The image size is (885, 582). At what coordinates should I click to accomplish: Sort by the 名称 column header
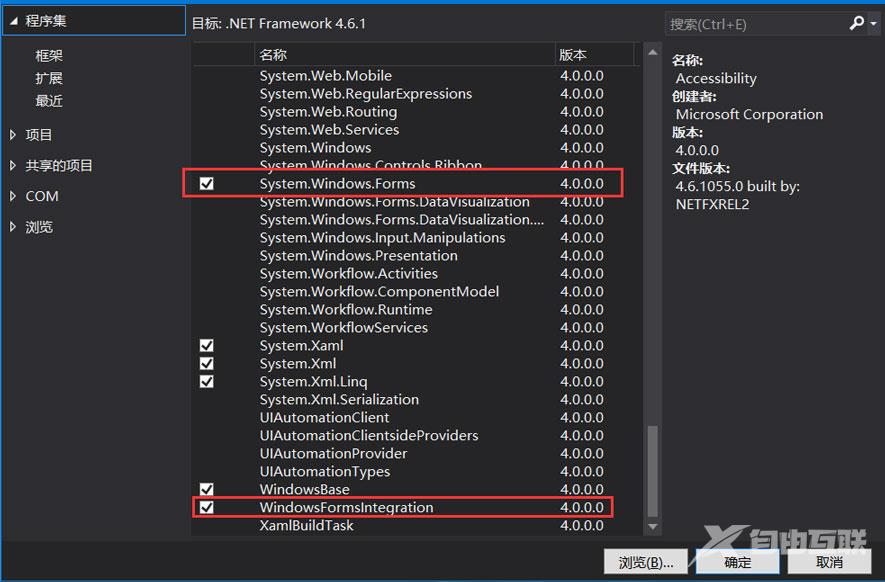click(x=404, y=55)
